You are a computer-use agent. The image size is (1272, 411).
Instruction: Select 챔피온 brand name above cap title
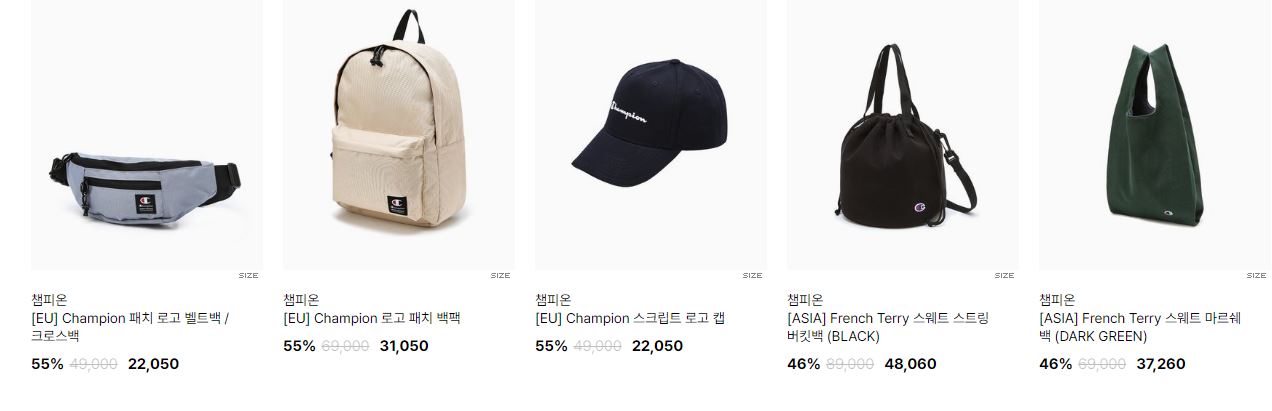click(553, 299)
